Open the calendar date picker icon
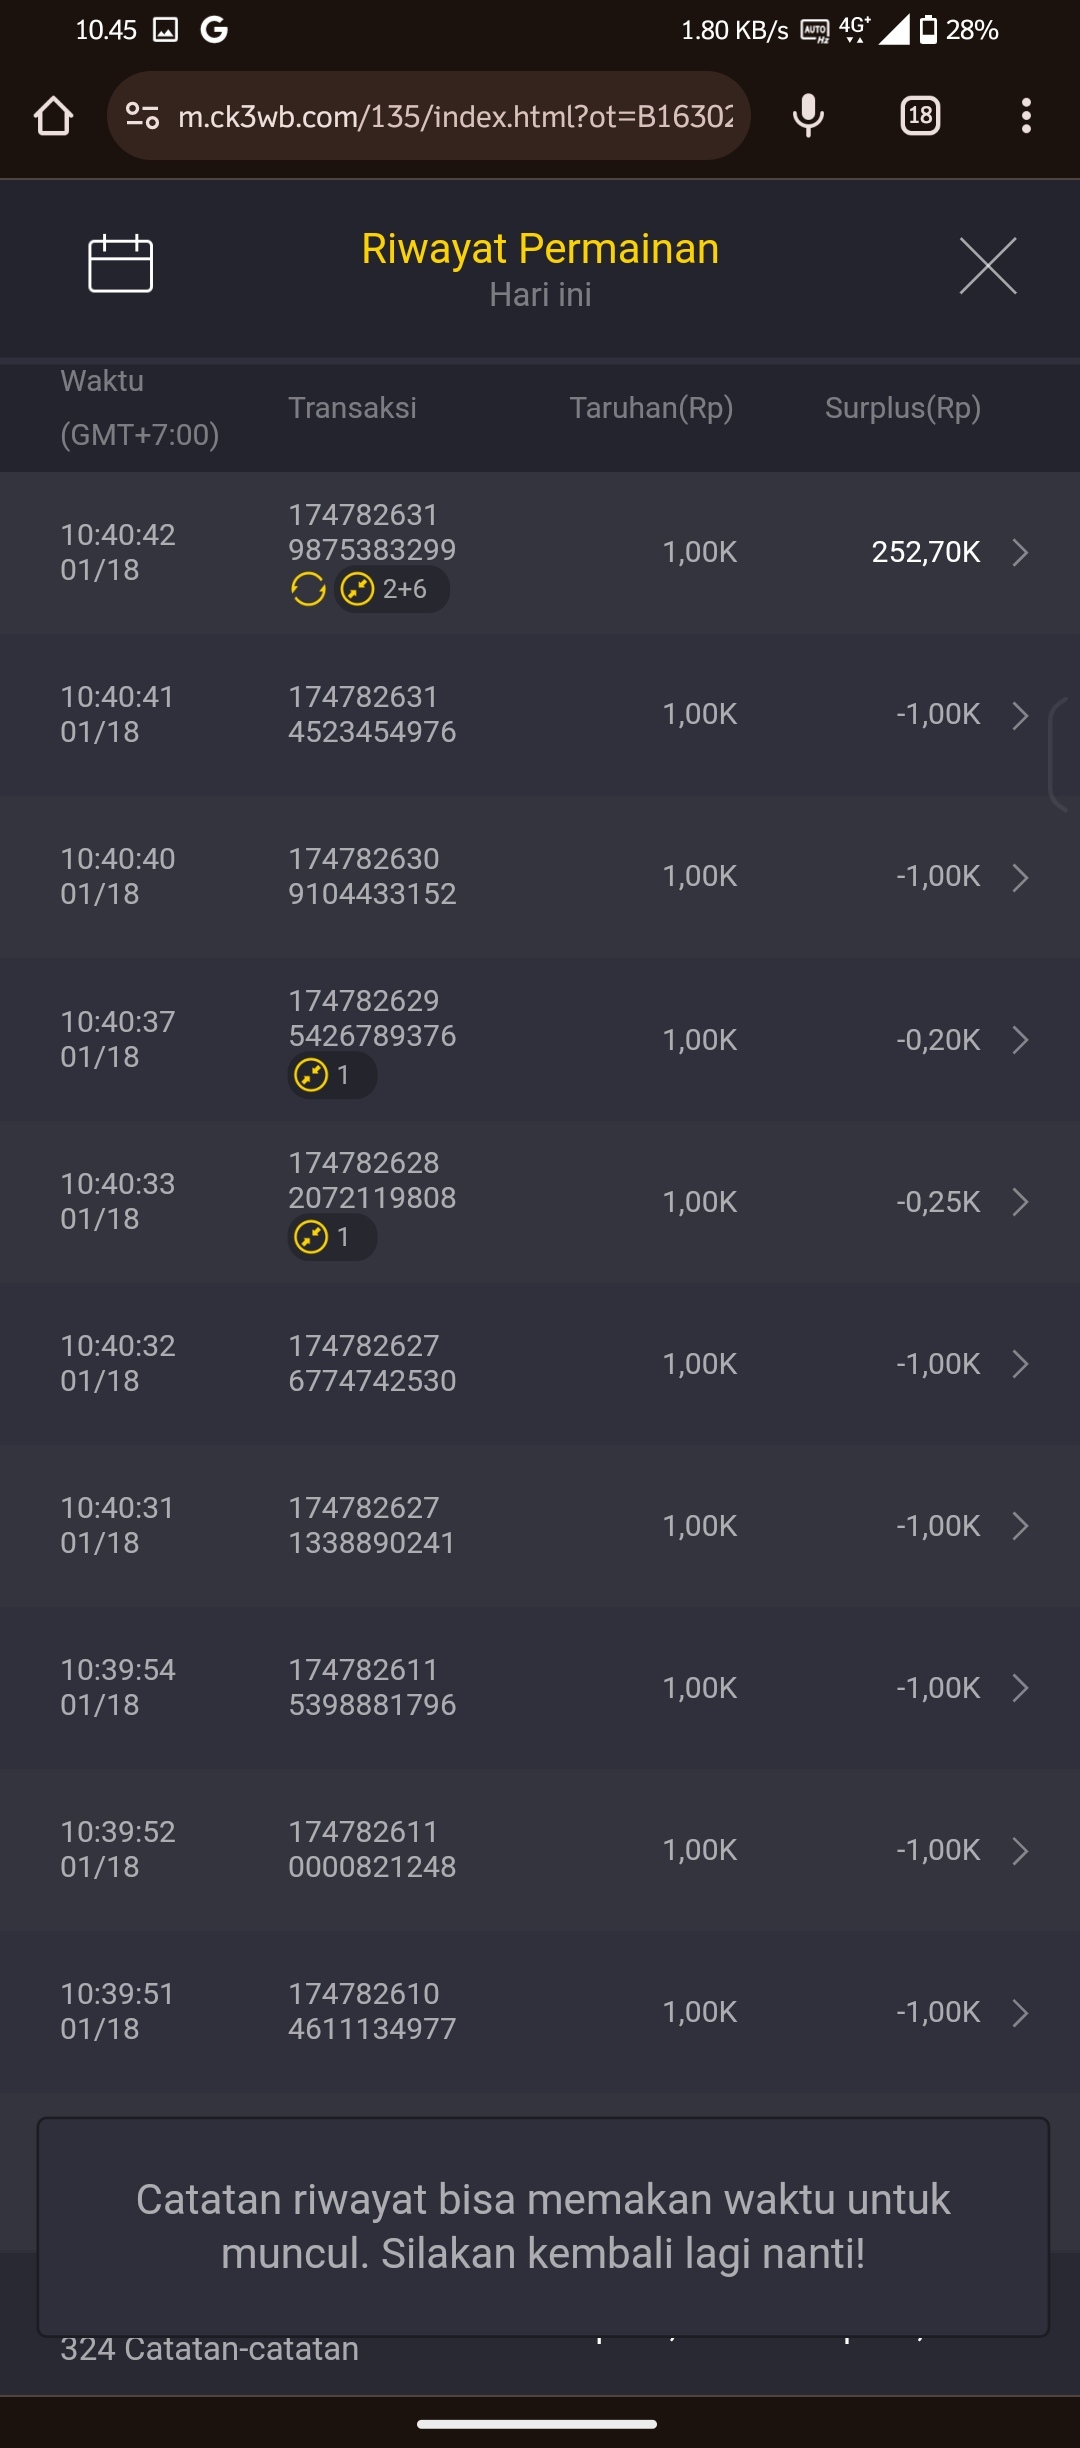This screenshot has width=1080, height=2448. click(x=120, y=264)
